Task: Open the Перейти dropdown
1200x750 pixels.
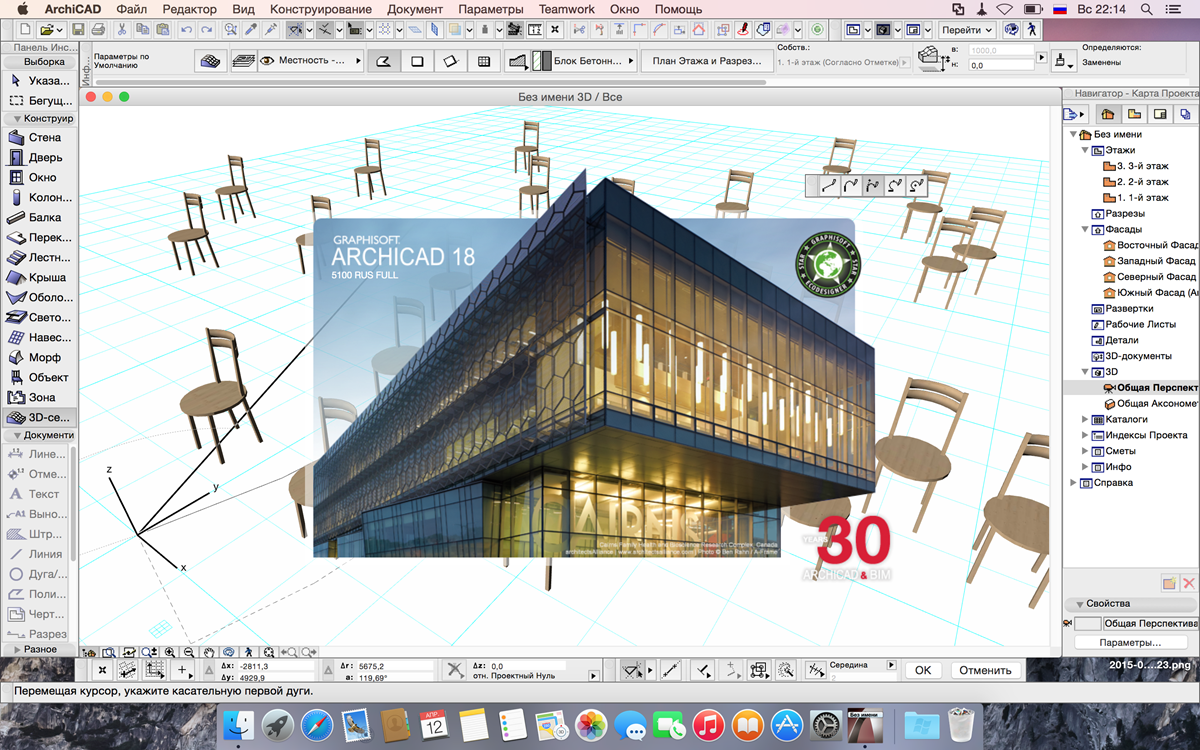Action: [x=967, y=30]
